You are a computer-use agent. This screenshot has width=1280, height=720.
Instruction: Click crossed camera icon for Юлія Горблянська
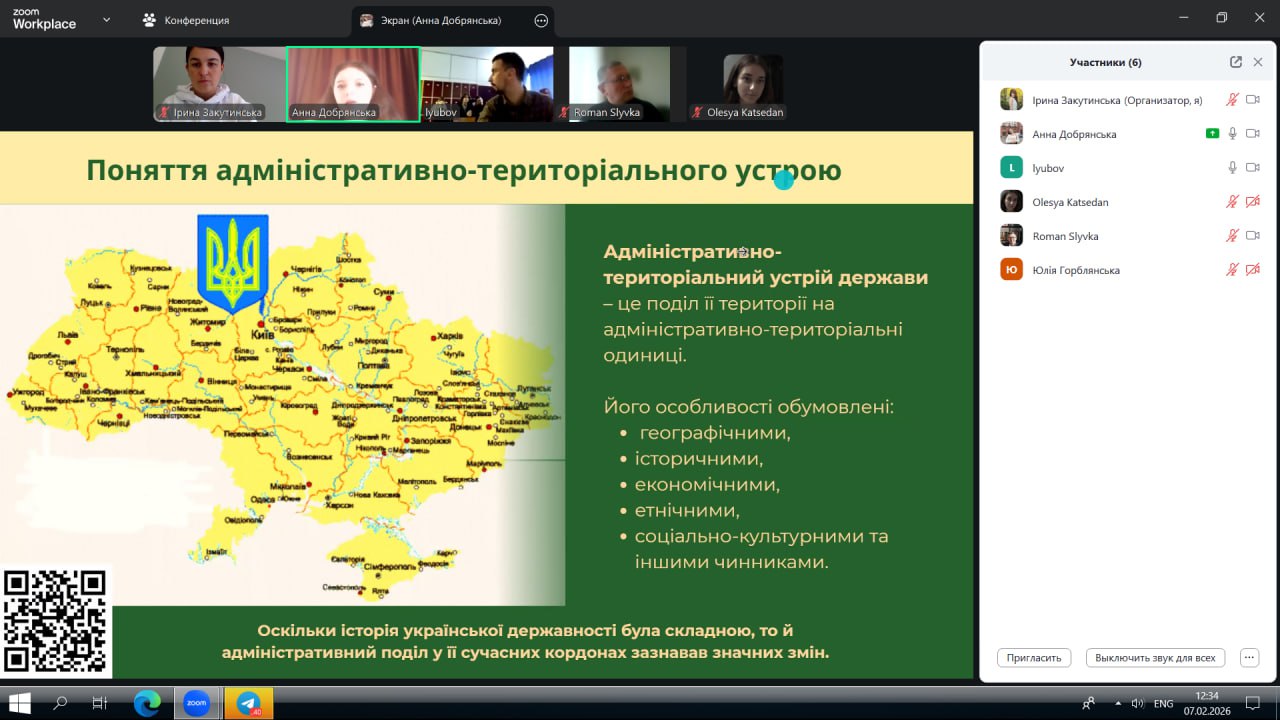1253,270
